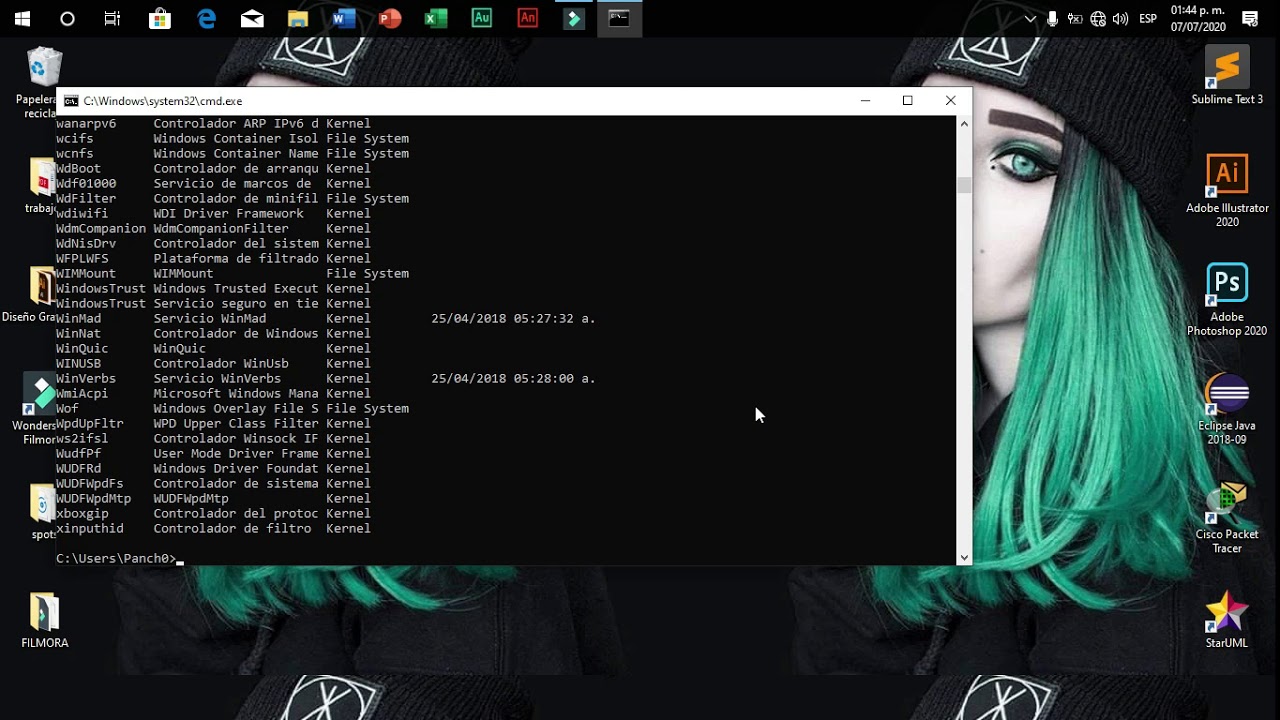This screenshot has height=720, width=1280.
Task: Select Eclipse Java 2018-09 desktop icon
Action: coord(1227,409)
